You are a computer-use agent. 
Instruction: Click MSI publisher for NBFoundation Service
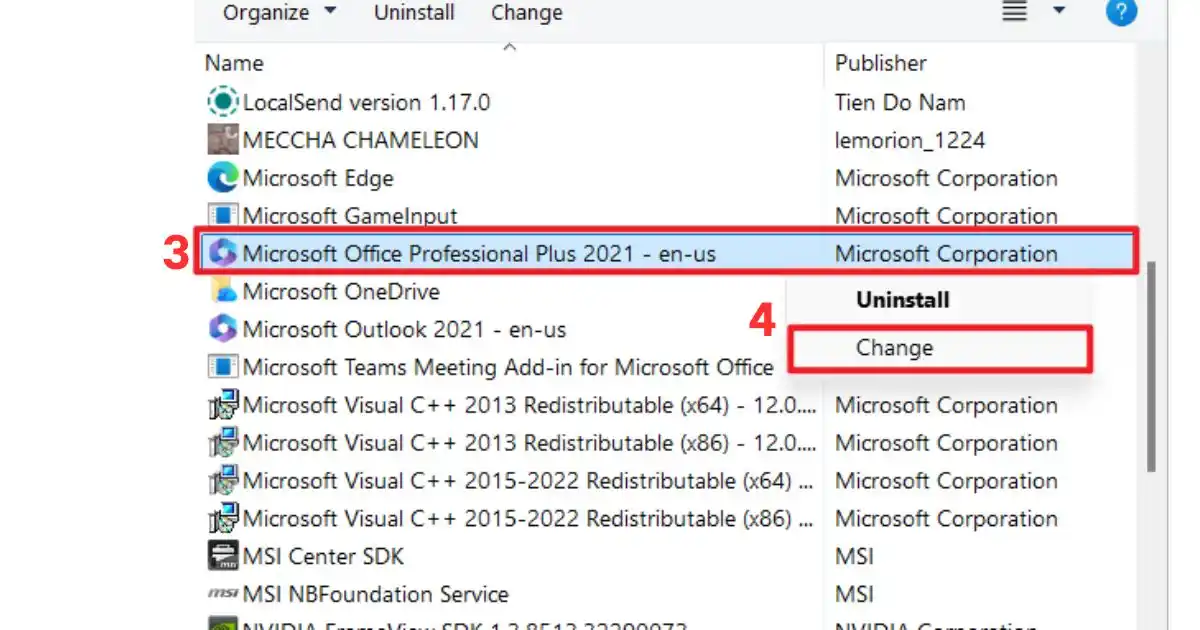854,594
